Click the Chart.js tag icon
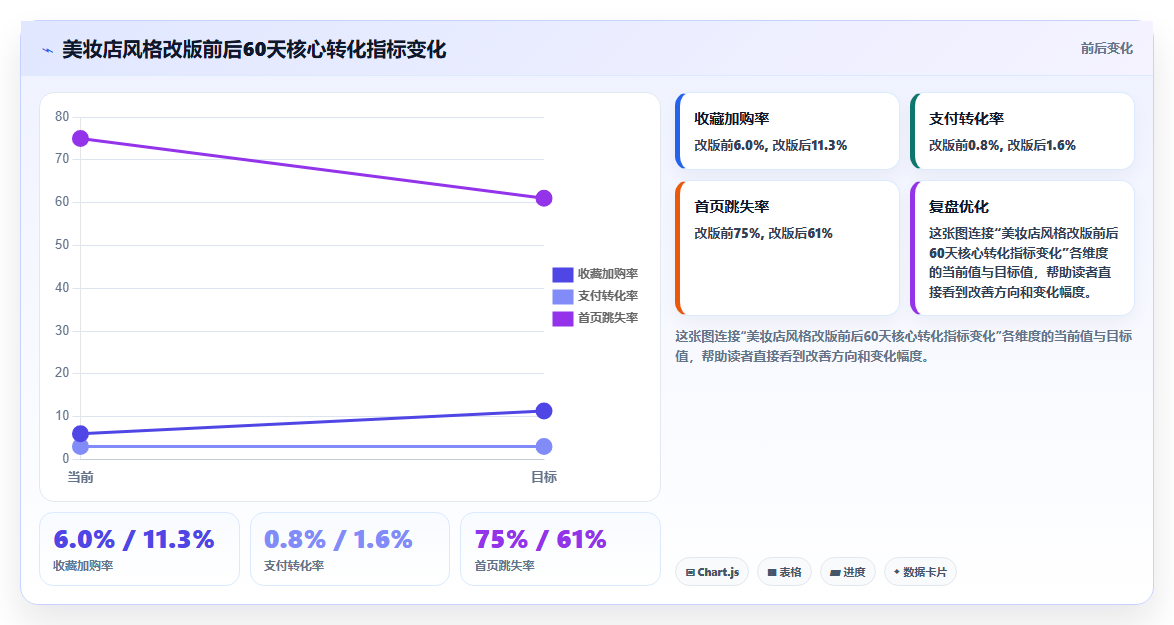Image resolution: width=1174 pixels, height=625 pixels. tap(690, 573)
